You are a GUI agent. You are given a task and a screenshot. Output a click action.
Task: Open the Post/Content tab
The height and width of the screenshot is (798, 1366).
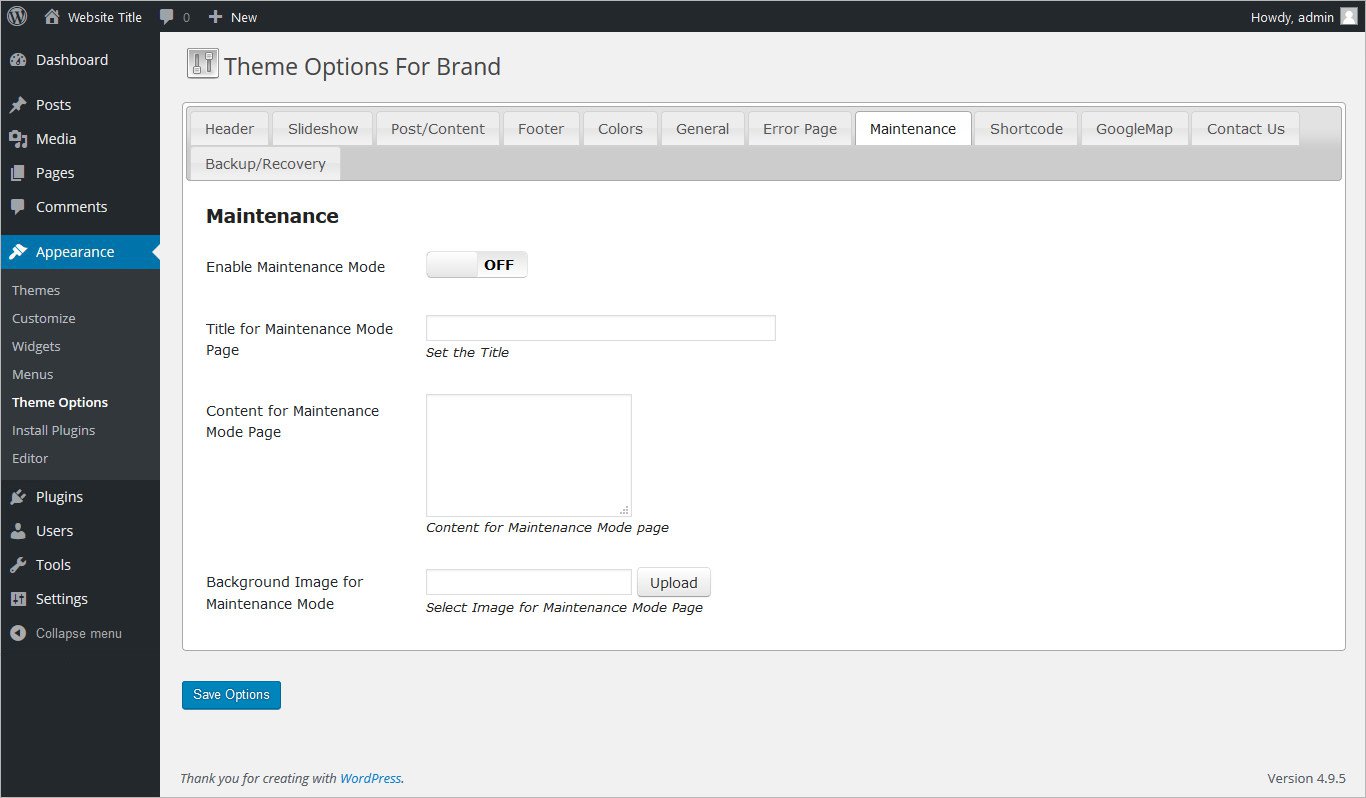click(x=438, y=128)
